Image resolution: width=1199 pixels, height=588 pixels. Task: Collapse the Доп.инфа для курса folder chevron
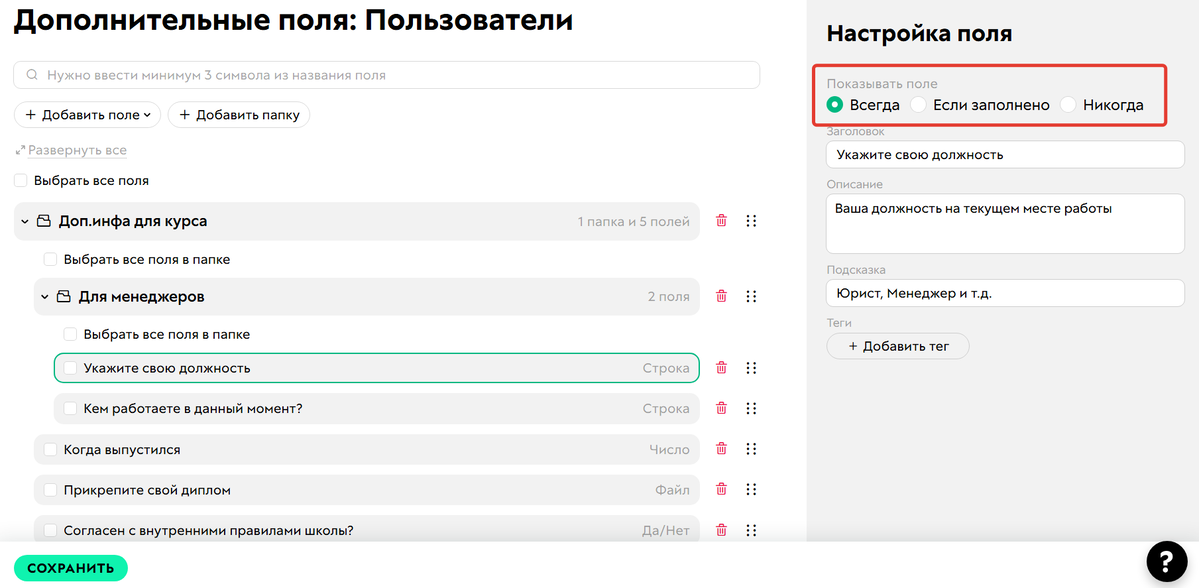(24, 221)
